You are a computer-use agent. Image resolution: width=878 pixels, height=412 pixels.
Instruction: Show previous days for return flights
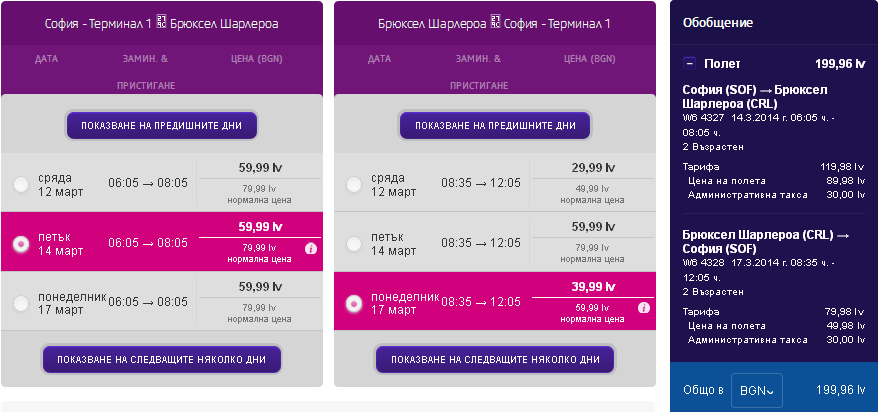[x=495, y=126]
